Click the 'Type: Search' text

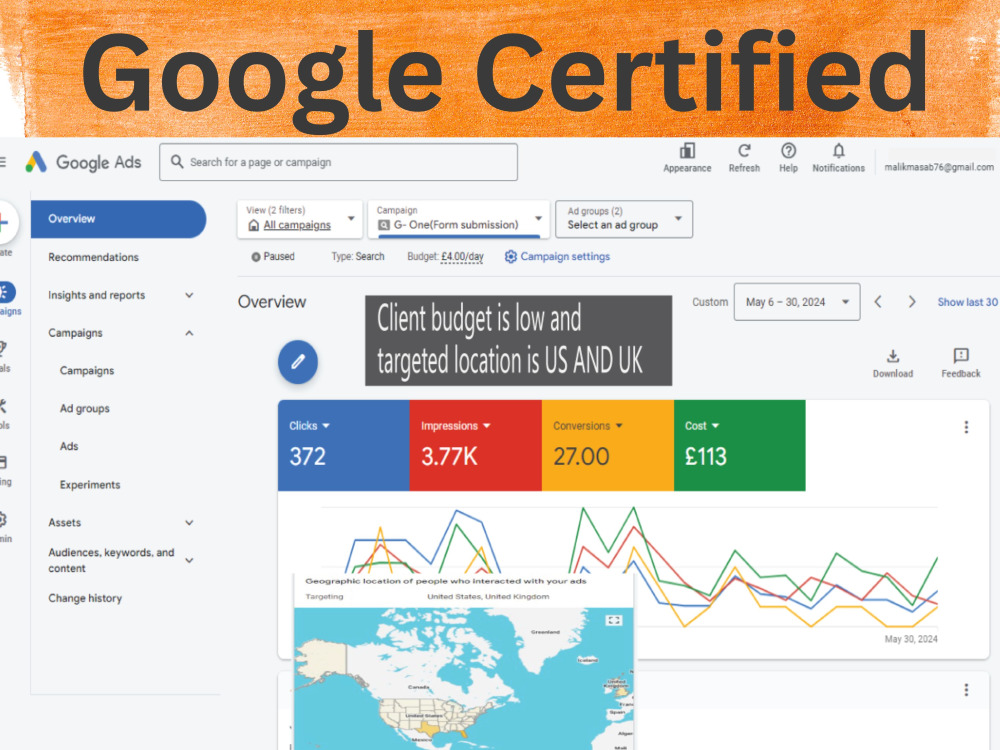tap(358, 256)
